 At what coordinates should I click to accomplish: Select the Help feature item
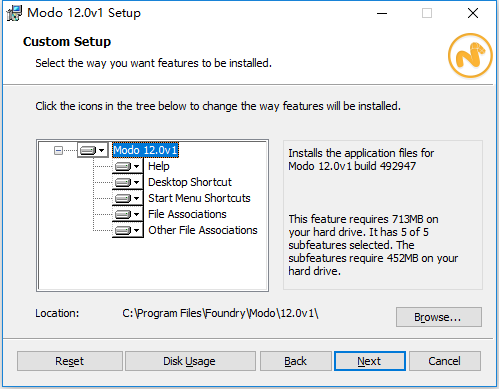click(x=159, y=166)
